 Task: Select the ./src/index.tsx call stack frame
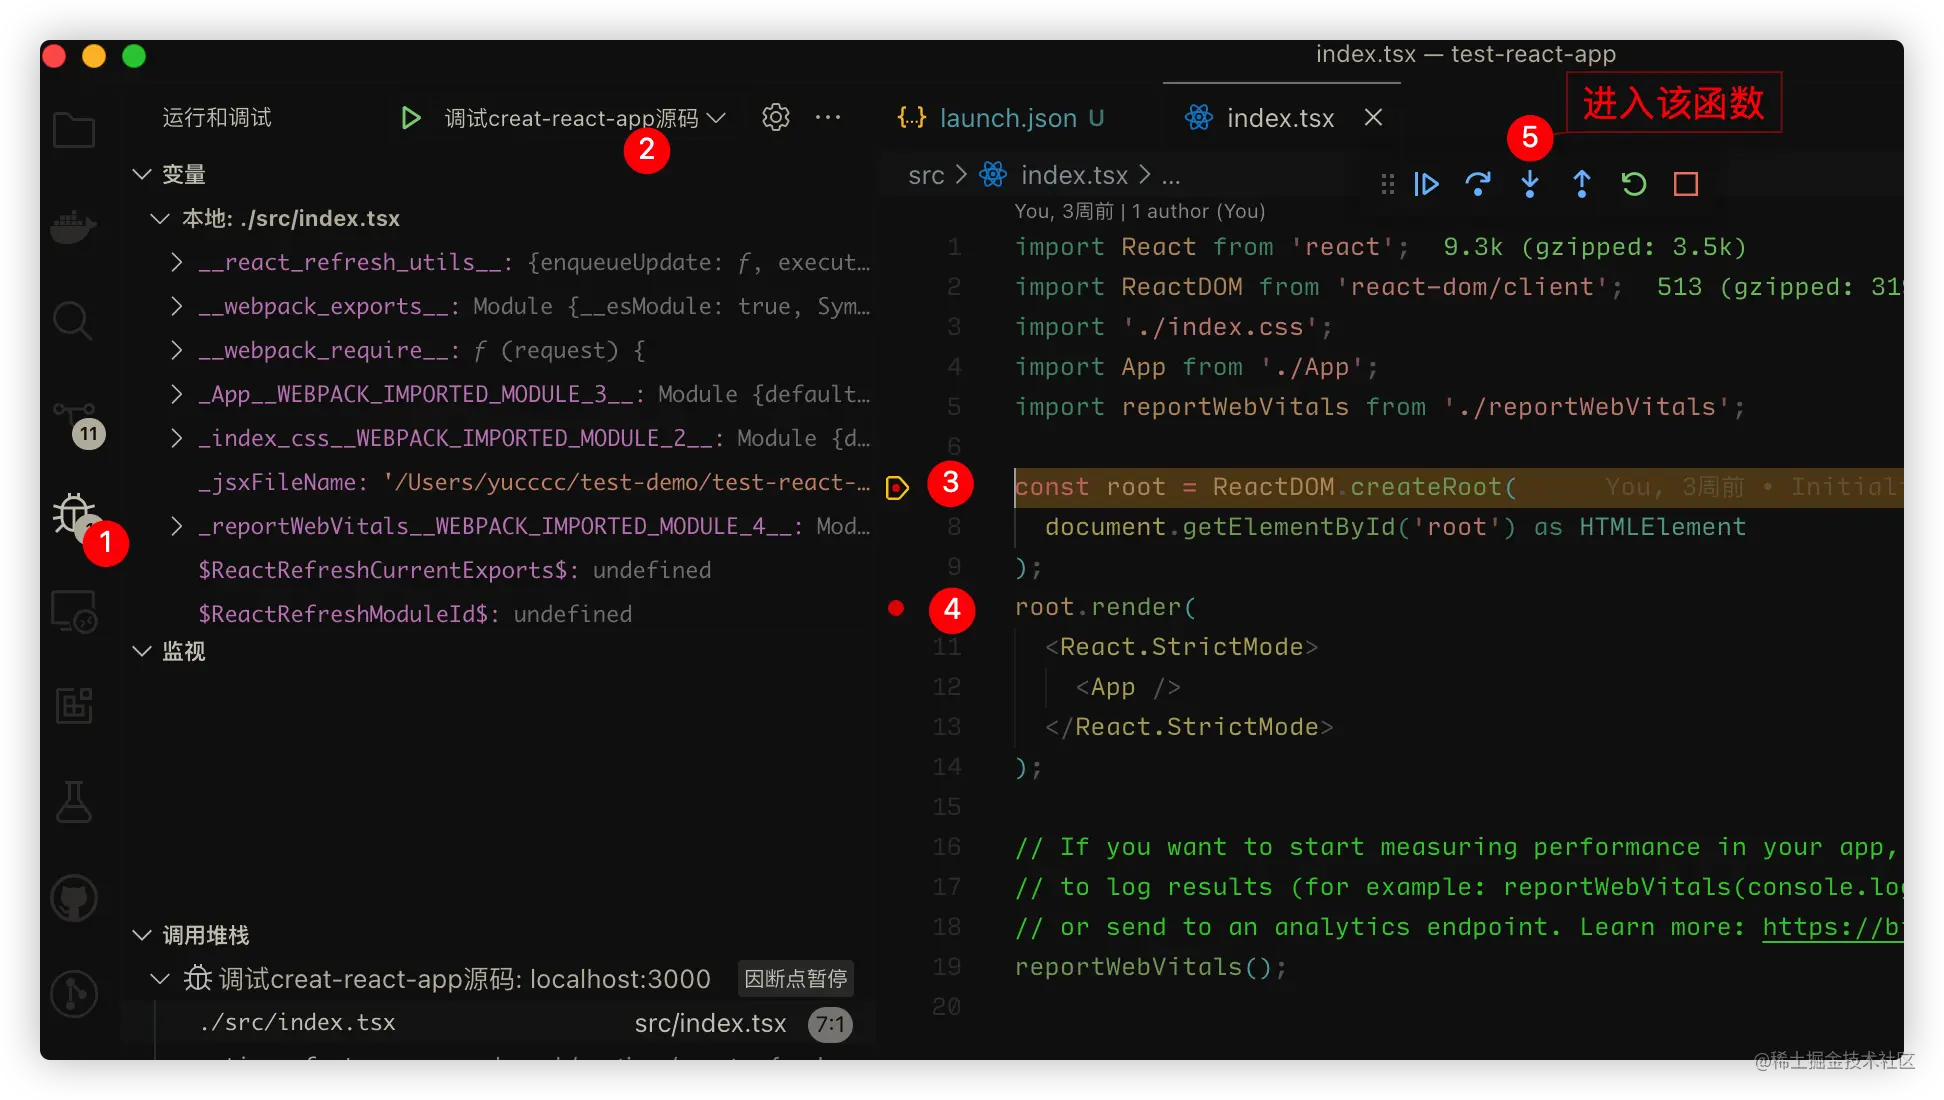[x=298, y=1023]
